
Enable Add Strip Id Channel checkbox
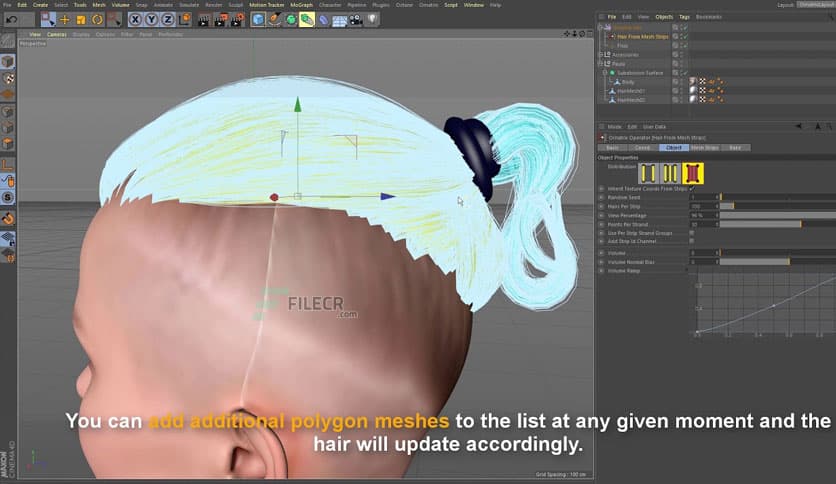(692, 241)
